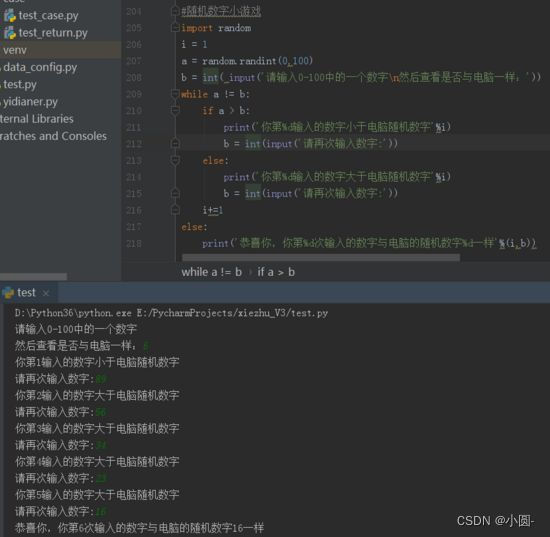Image resolution: width=550 pixels, height=537 pixels.
Task: Click the final print statement at line 218
Action: pyautogui.click(x=369, y=243)
